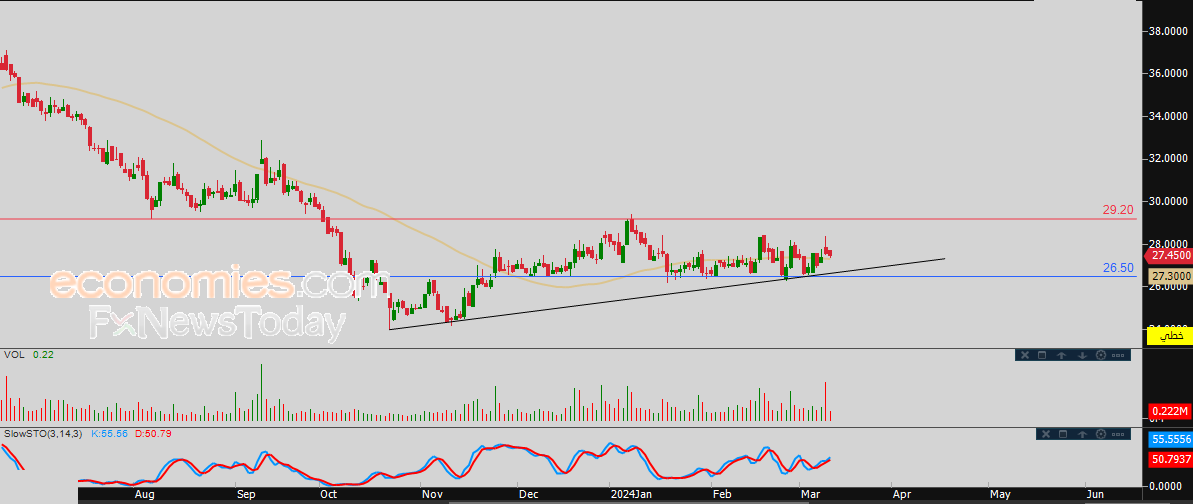Click the Nov label on time axis
This screenshot has height=504, width=1193.
(x=431, y=495)
